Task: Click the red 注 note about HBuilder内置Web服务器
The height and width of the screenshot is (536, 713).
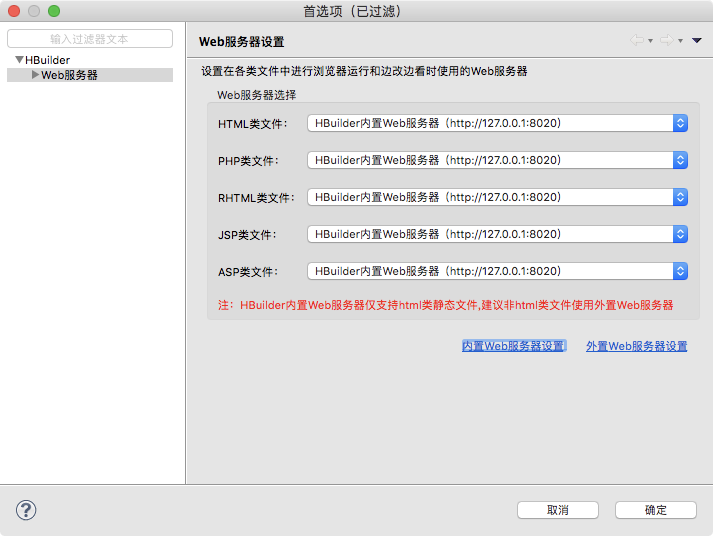Action: 446,305
